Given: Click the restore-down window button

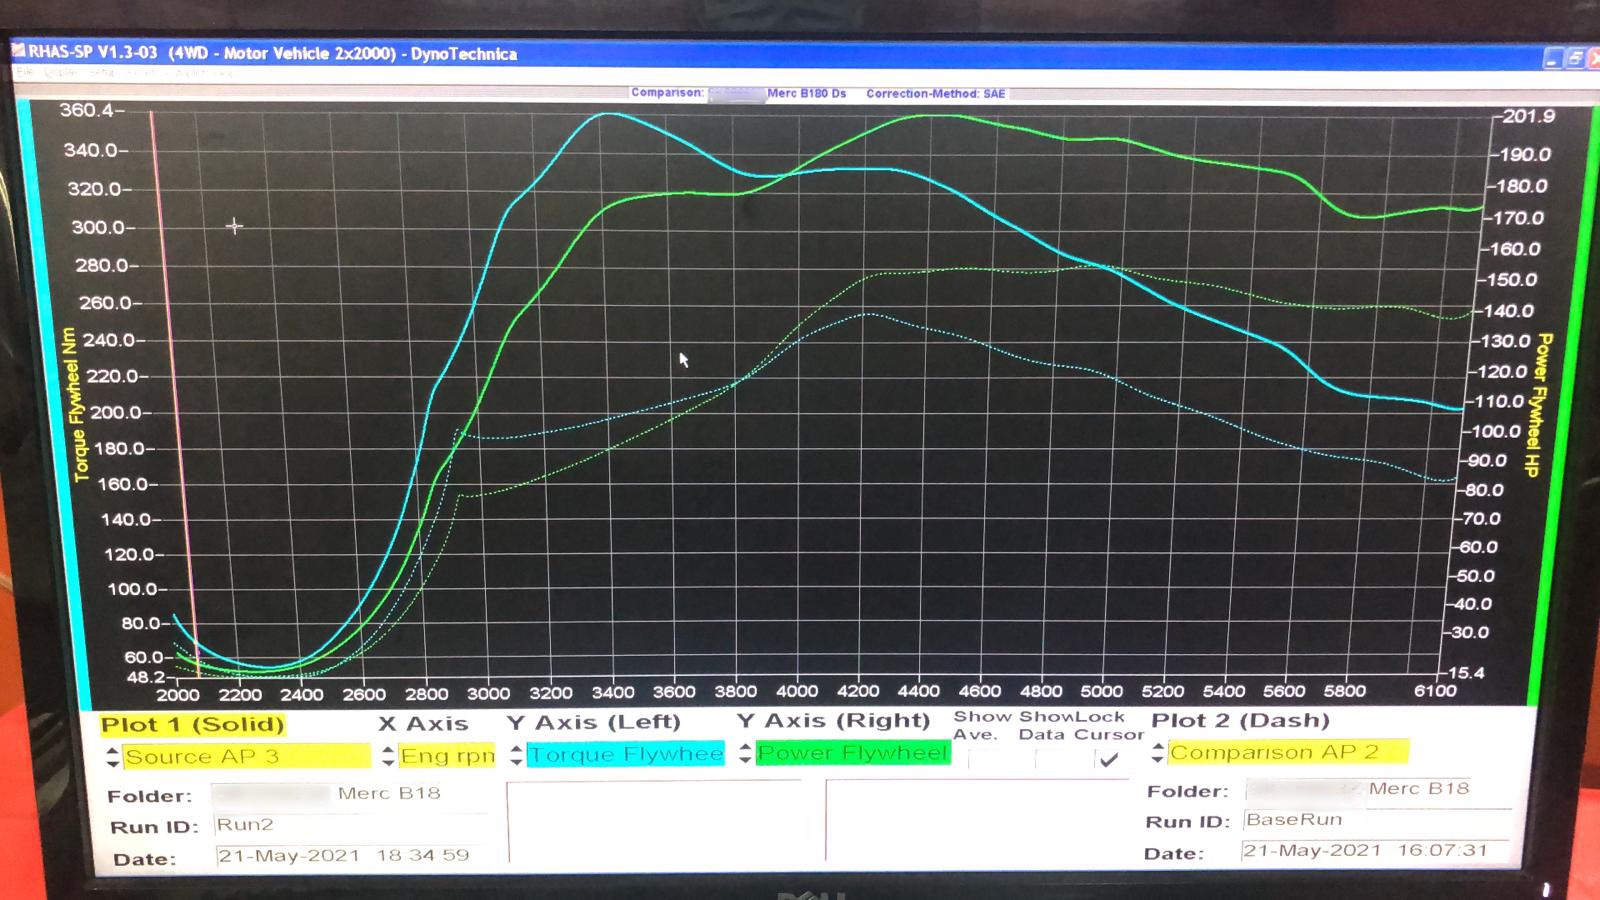Looking at the screenshot, I should coord(1575,59).
